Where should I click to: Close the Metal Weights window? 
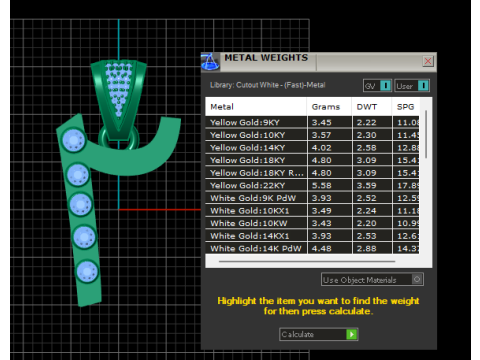click(x=428, y=61)
